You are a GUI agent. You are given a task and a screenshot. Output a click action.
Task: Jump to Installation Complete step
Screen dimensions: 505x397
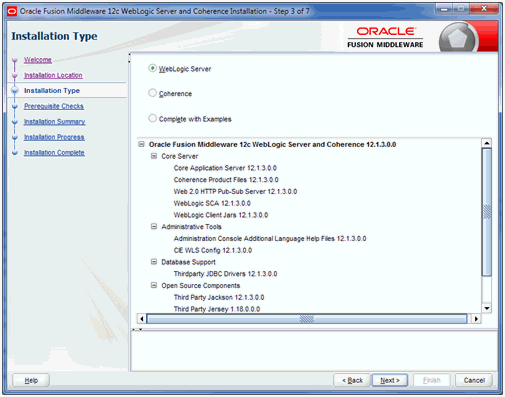(x=54, y=153)
